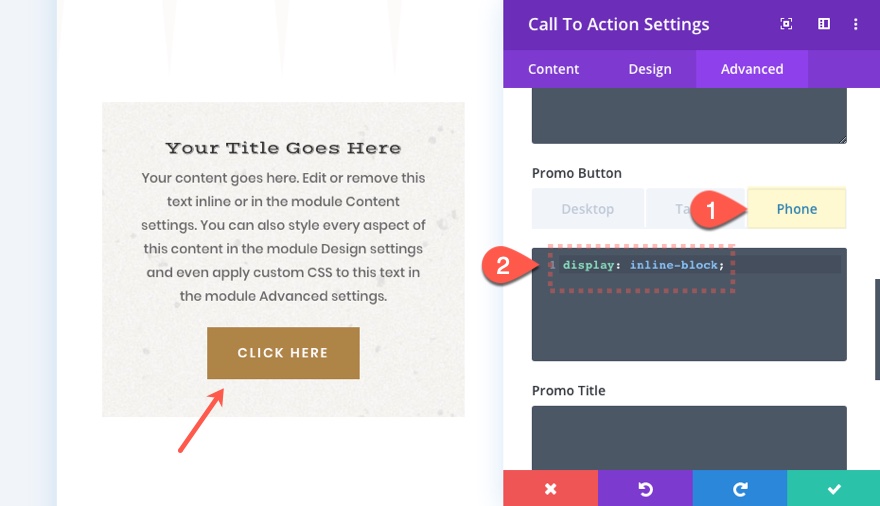Snap settings modal to sidebar icon
The height and width of the screenshot is (506, 880).
tap(824, 24)
